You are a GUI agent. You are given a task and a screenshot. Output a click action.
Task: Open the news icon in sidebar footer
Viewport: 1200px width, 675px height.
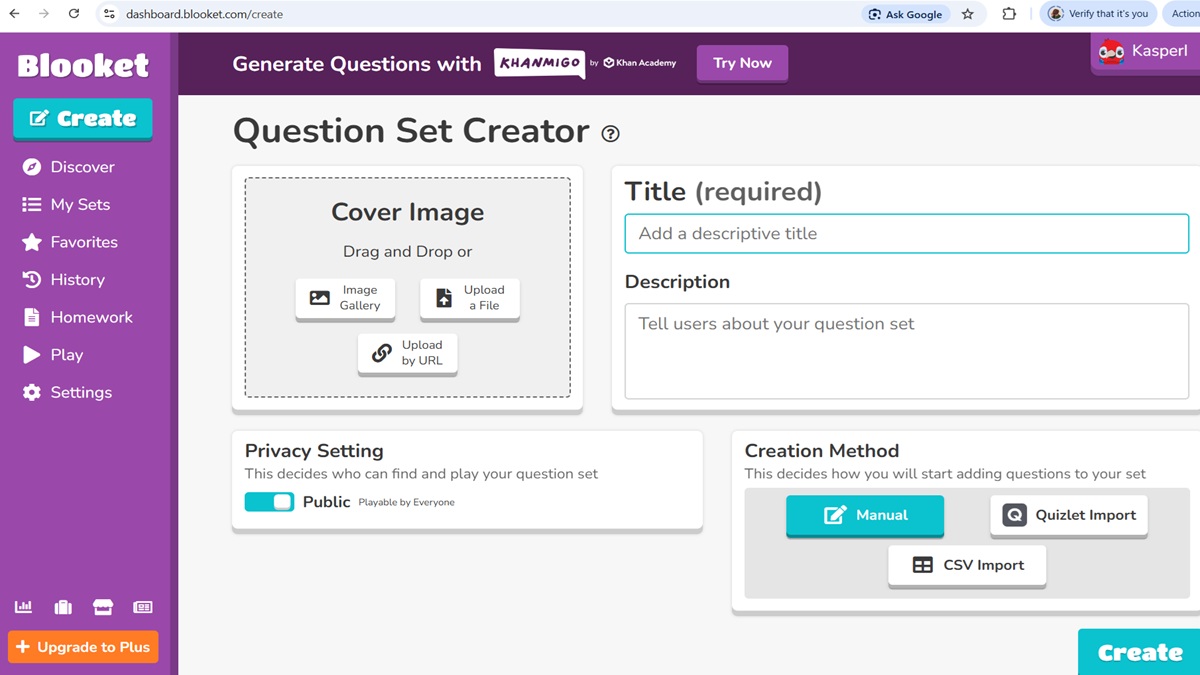coord(143,607)
